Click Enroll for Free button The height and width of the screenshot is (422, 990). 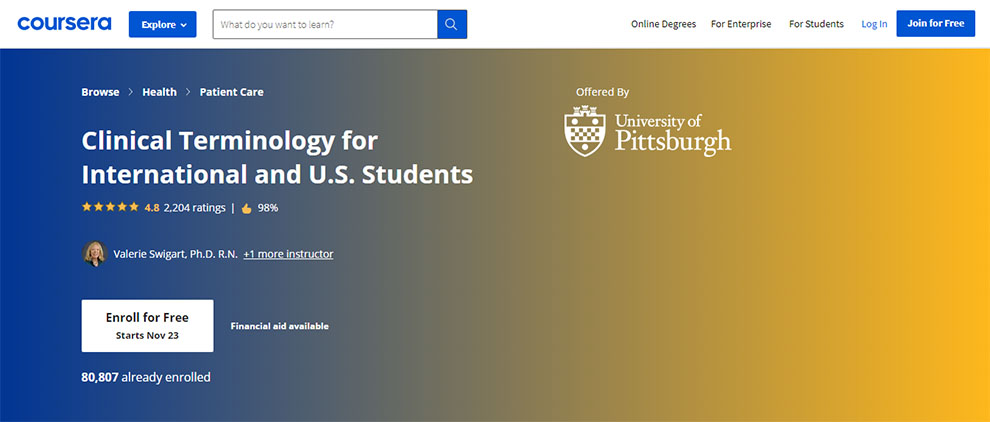[147, 326]
